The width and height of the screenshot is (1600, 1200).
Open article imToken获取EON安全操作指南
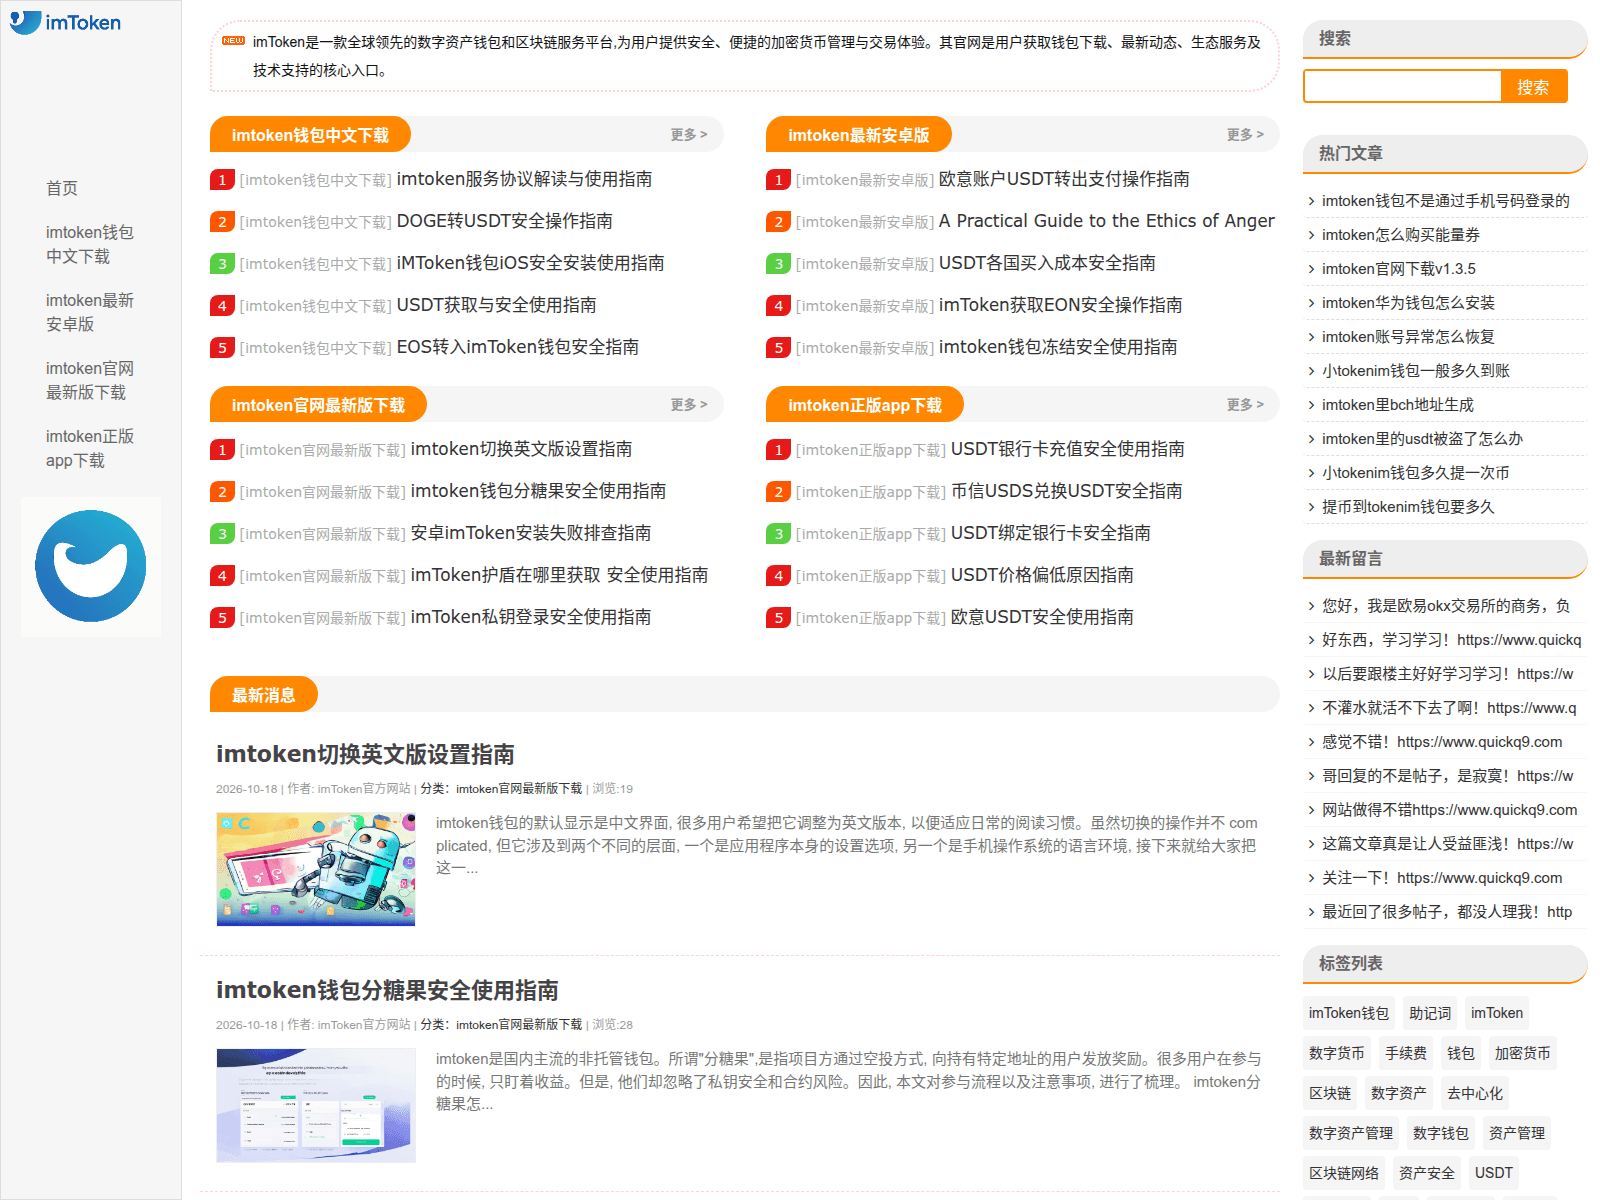[1060, 305]
